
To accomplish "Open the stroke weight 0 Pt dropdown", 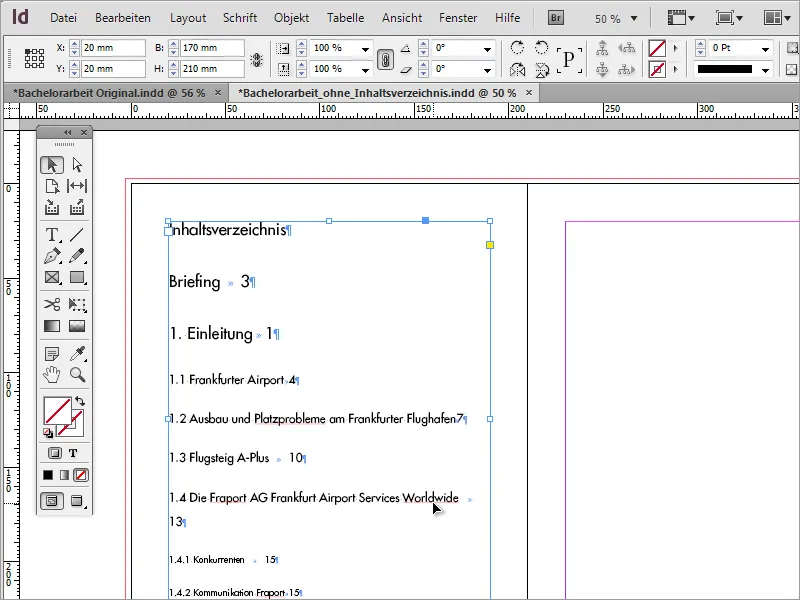I will point(765,49).
